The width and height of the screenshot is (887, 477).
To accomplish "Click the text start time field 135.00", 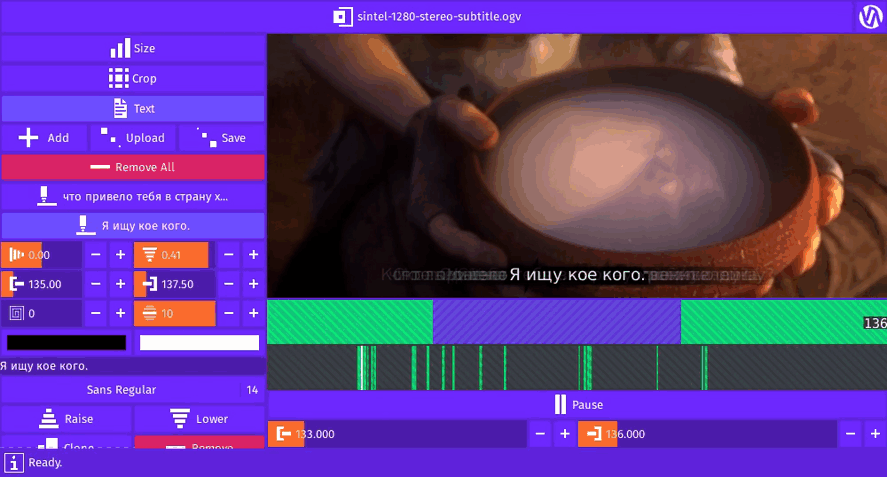I will 41,284.
